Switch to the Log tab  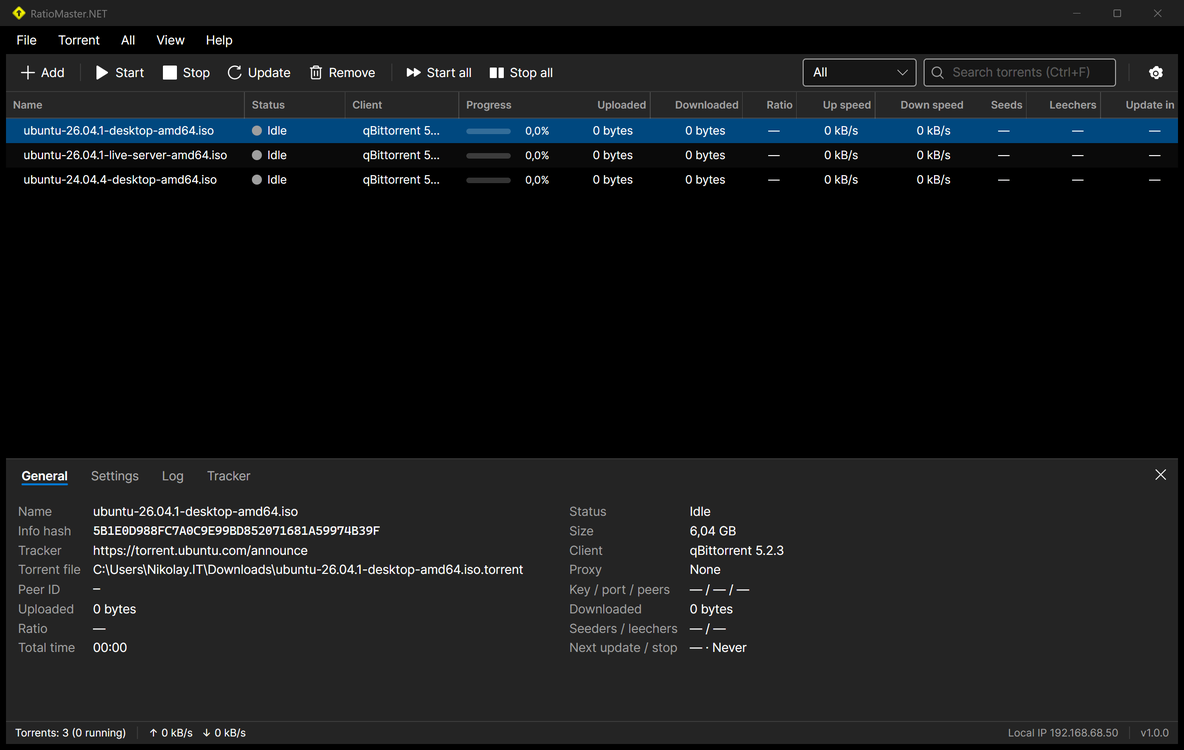tap(172, 476)
